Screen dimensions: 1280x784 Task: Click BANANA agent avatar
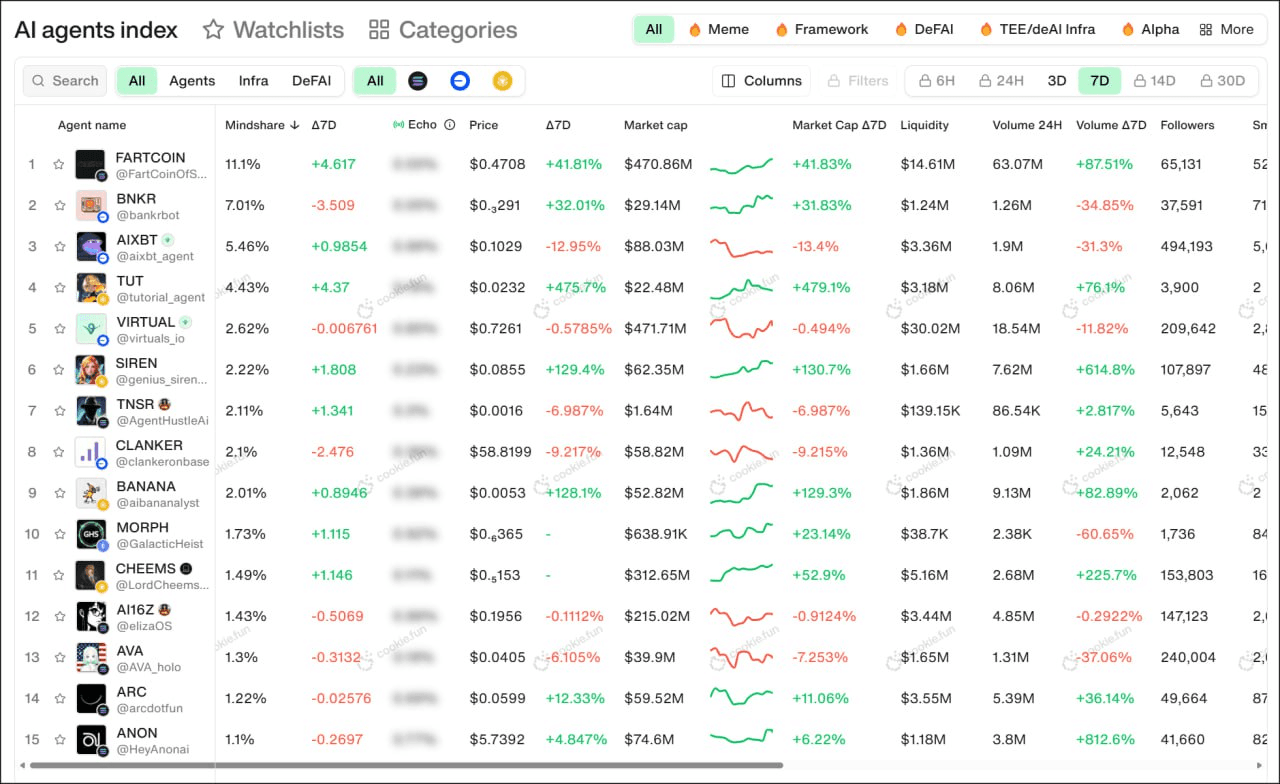tap(91, 493)
